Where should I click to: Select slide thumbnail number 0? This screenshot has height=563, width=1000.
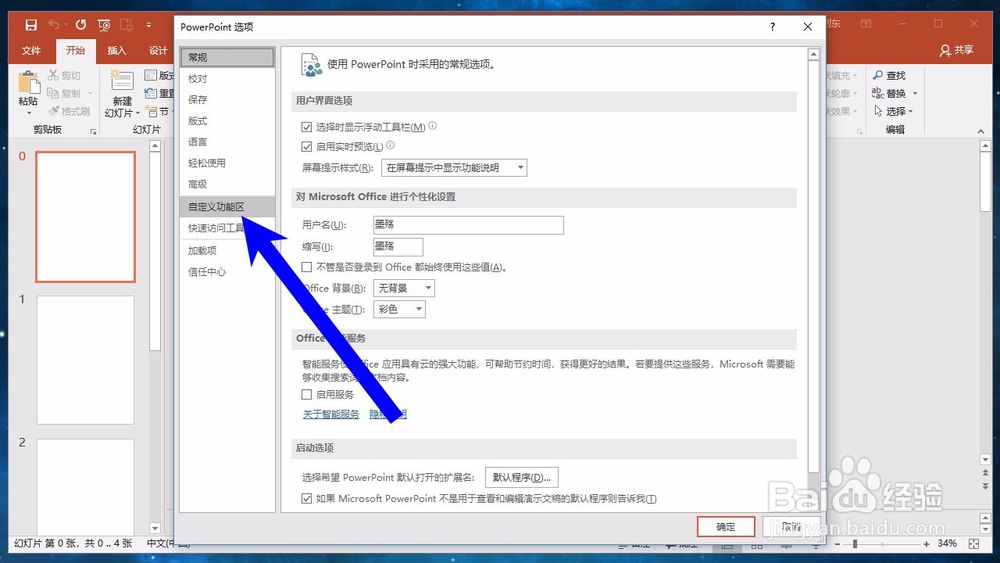[x=85, y=217]
